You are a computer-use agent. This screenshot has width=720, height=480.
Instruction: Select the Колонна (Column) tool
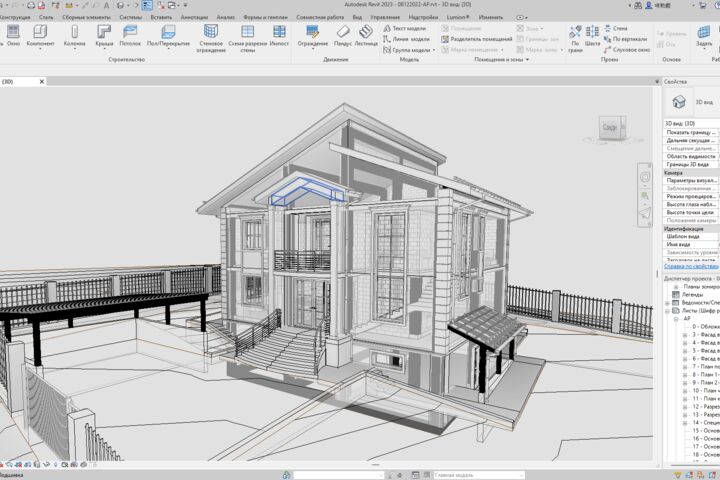point(74,35)
